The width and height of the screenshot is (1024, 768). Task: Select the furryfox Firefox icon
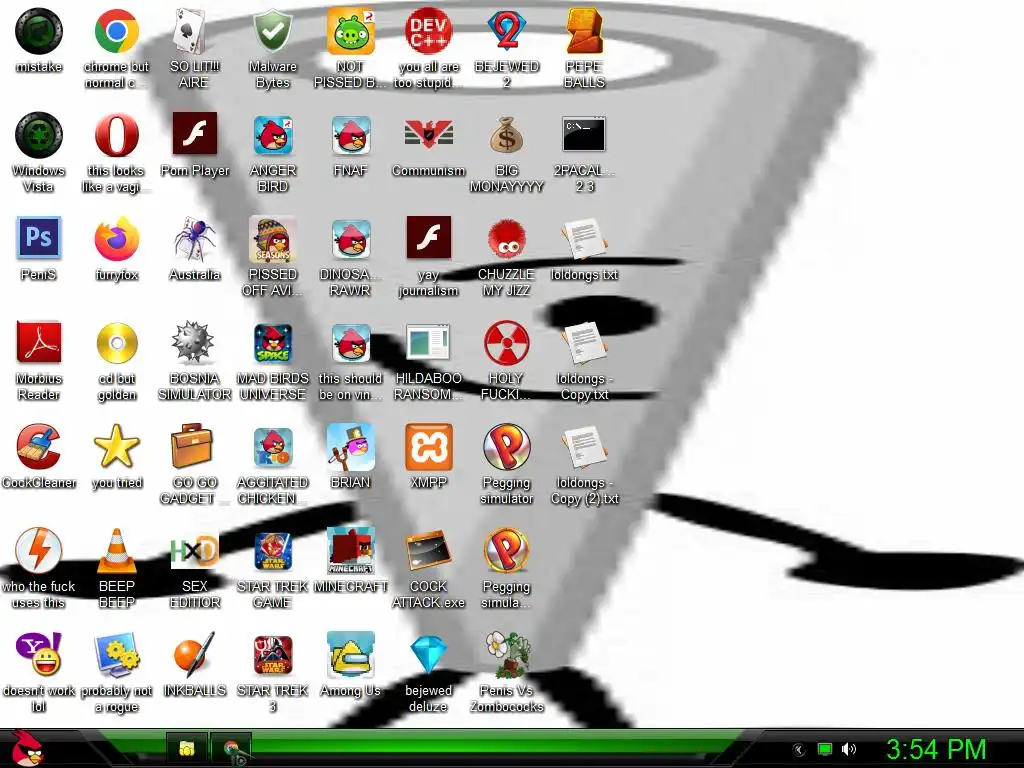tap(116, 239)
